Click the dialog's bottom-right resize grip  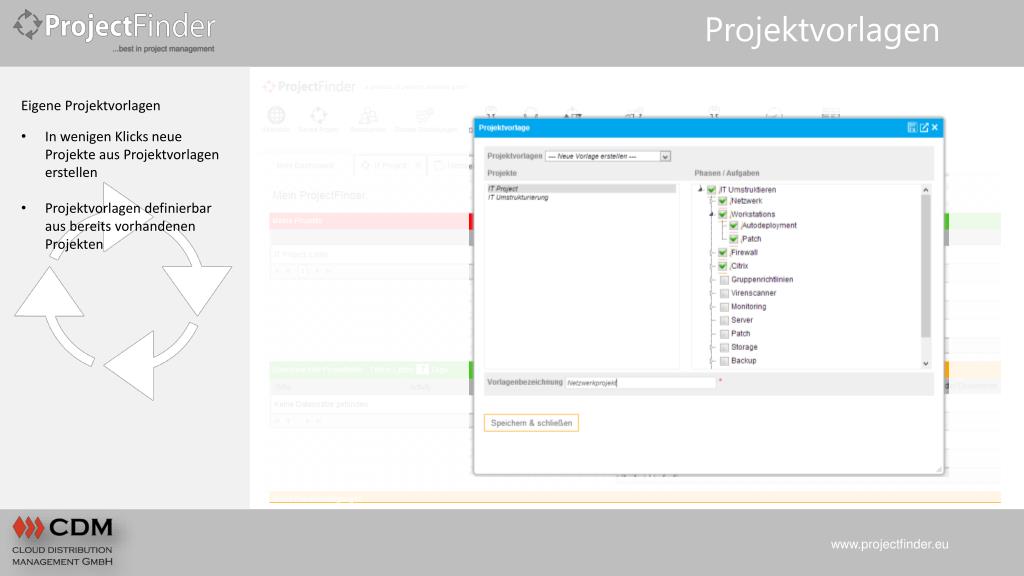(938, 469)
